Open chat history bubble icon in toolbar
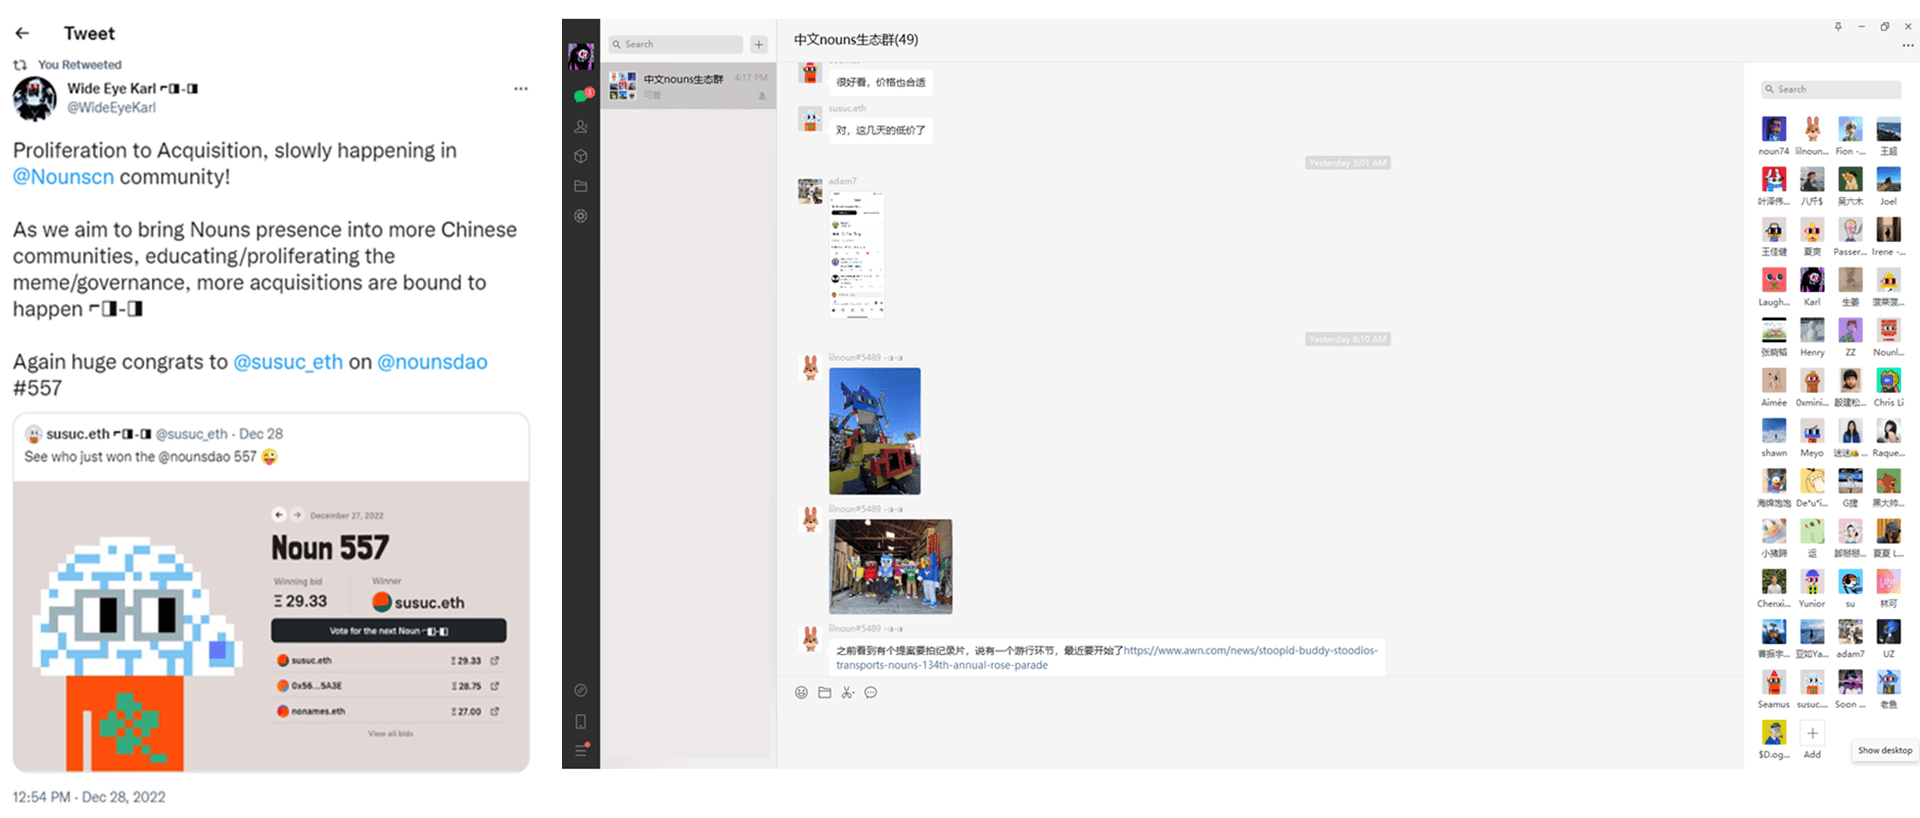Image resolution: width=1920 pixels, height=818 pixels. coord(871,692)
